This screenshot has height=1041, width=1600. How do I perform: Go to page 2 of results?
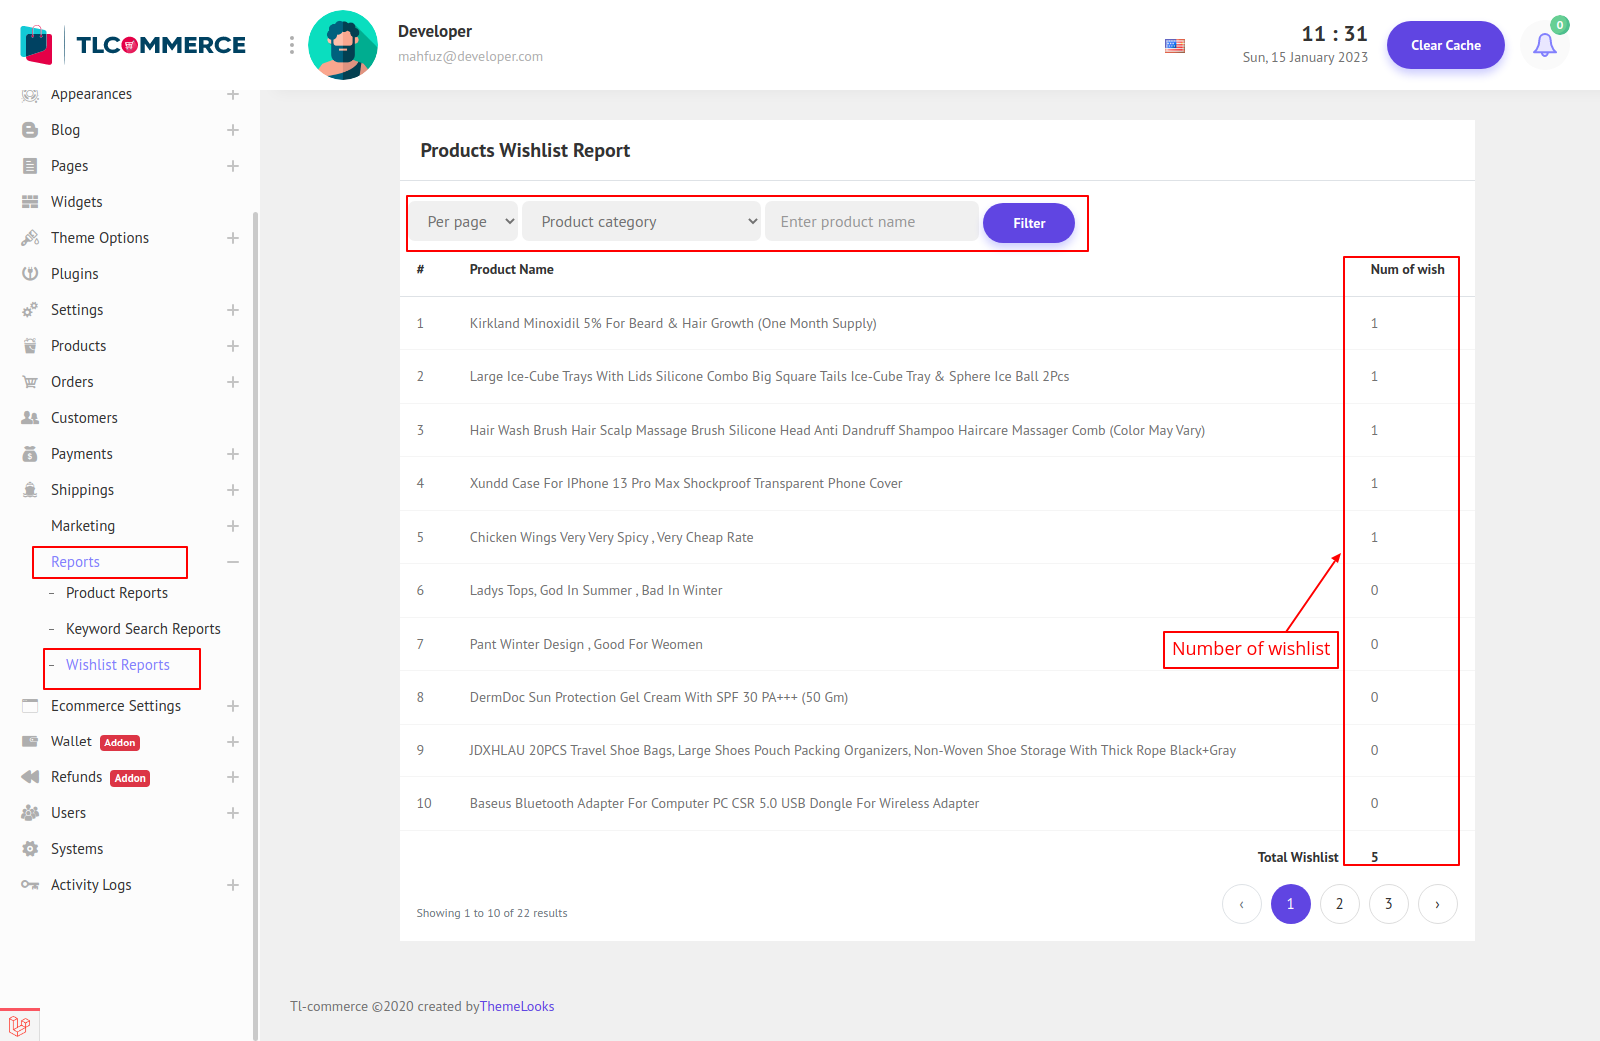point(1339,904)
